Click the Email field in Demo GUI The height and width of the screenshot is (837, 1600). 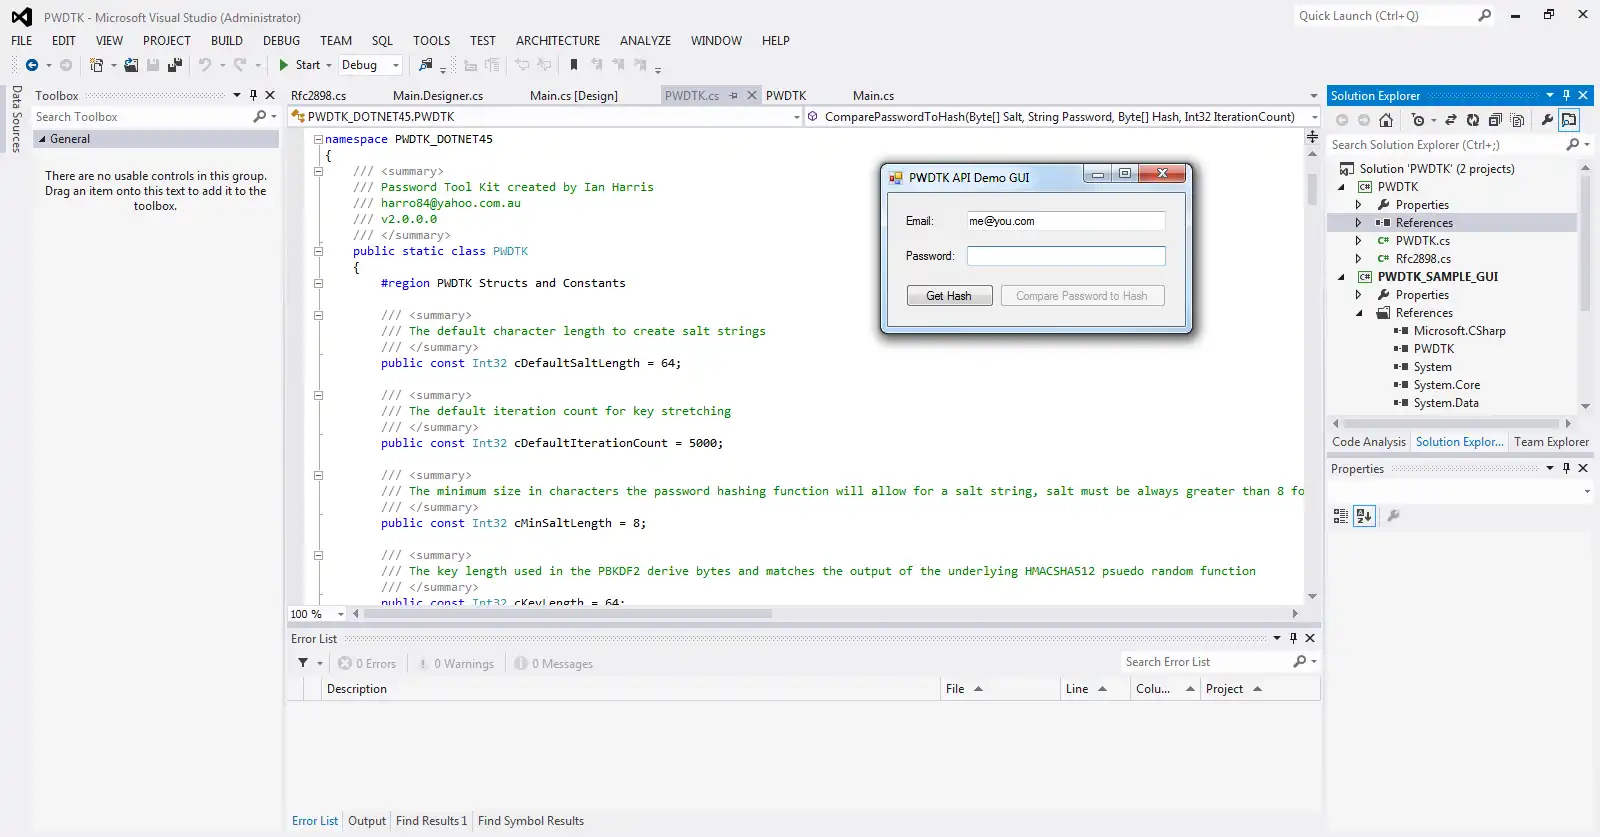coord(1066,221)
